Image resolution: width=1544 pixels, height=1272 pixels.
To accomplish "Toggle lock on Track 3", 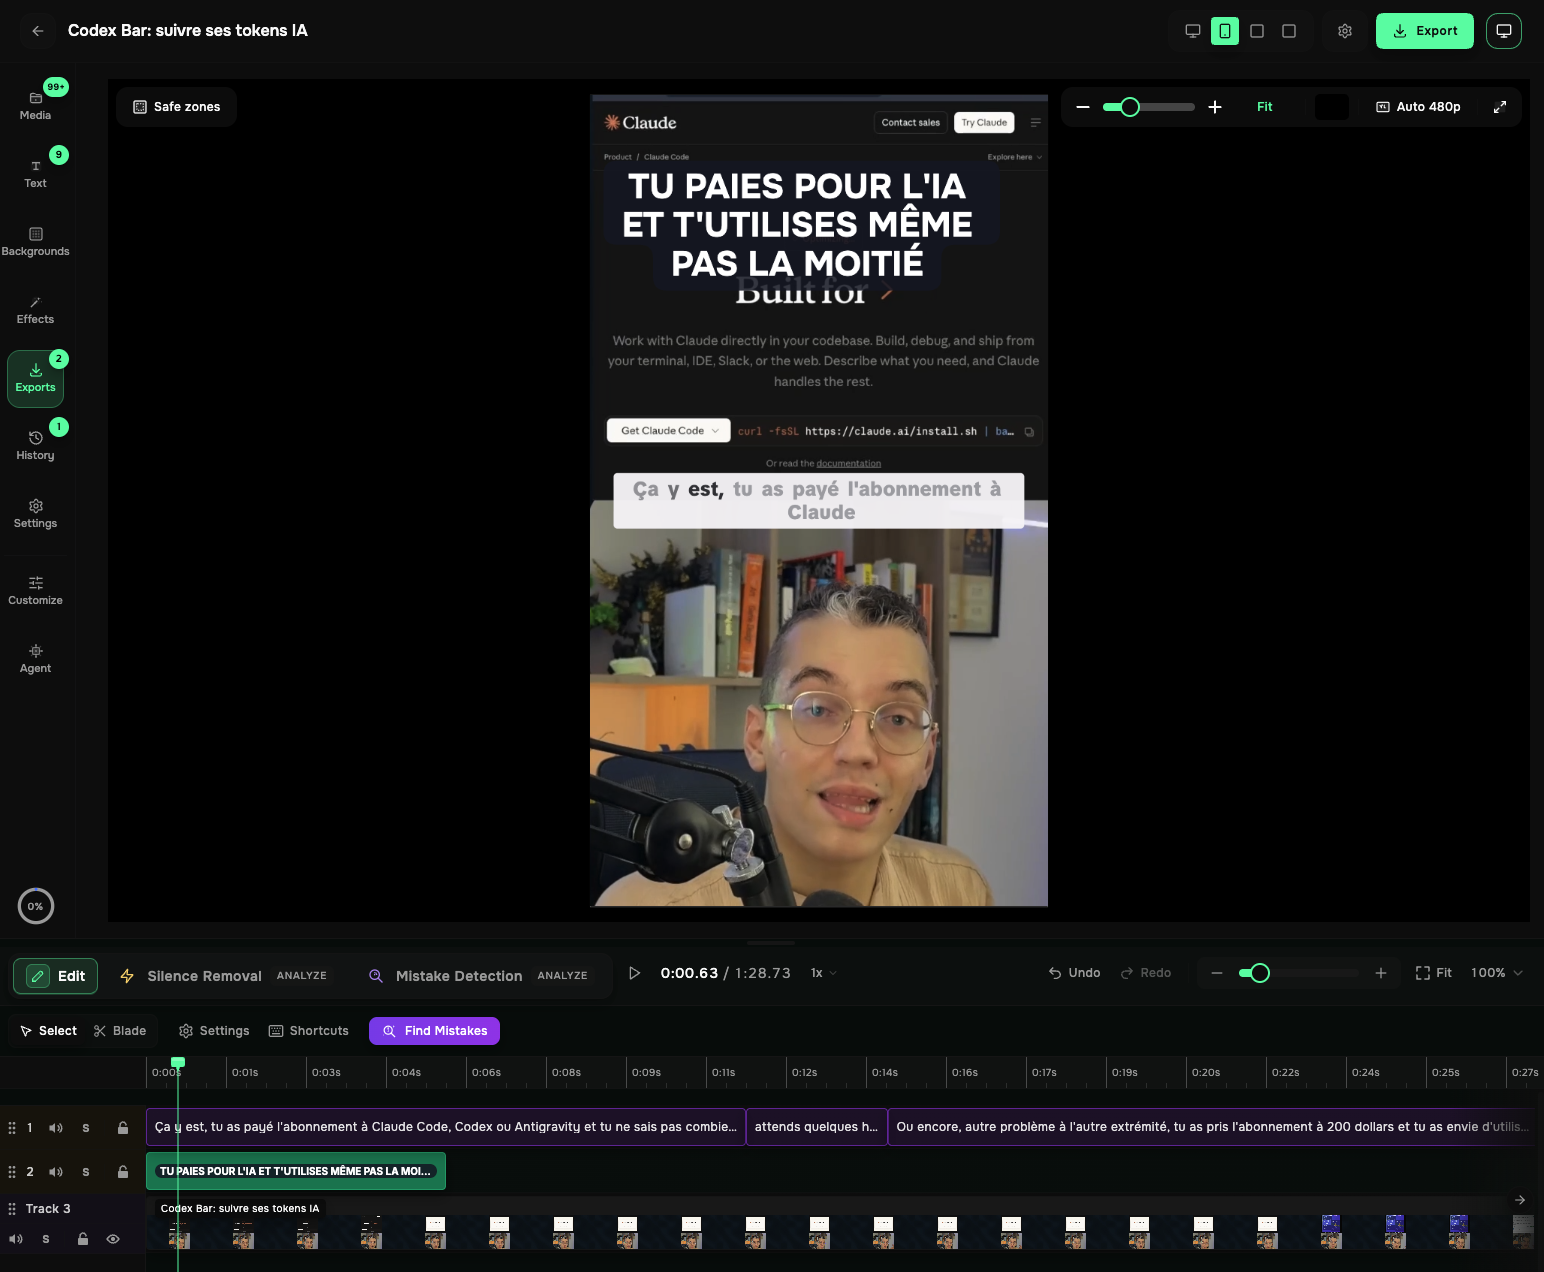I will (83, 1239).
